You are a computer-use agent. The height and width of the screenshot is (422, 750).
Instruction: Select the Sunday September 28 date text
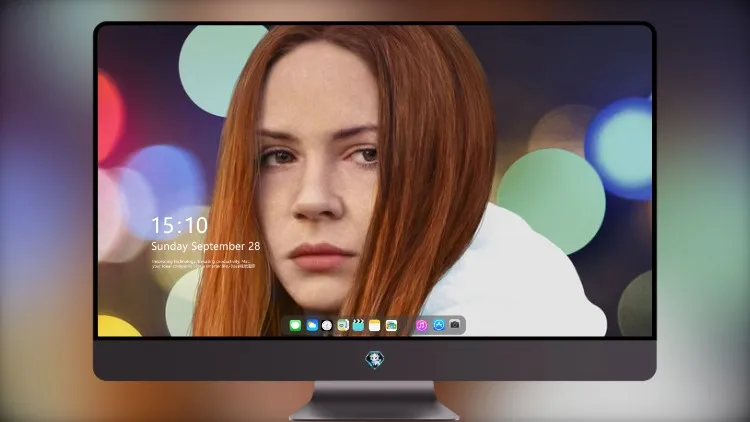[206, 246]
